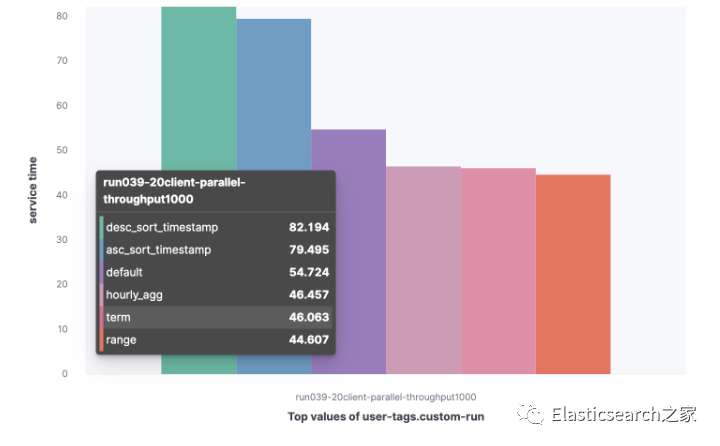Click highlighted term row in tooltip
Screen dimensions: 720x446
click(x=216, y=317)
